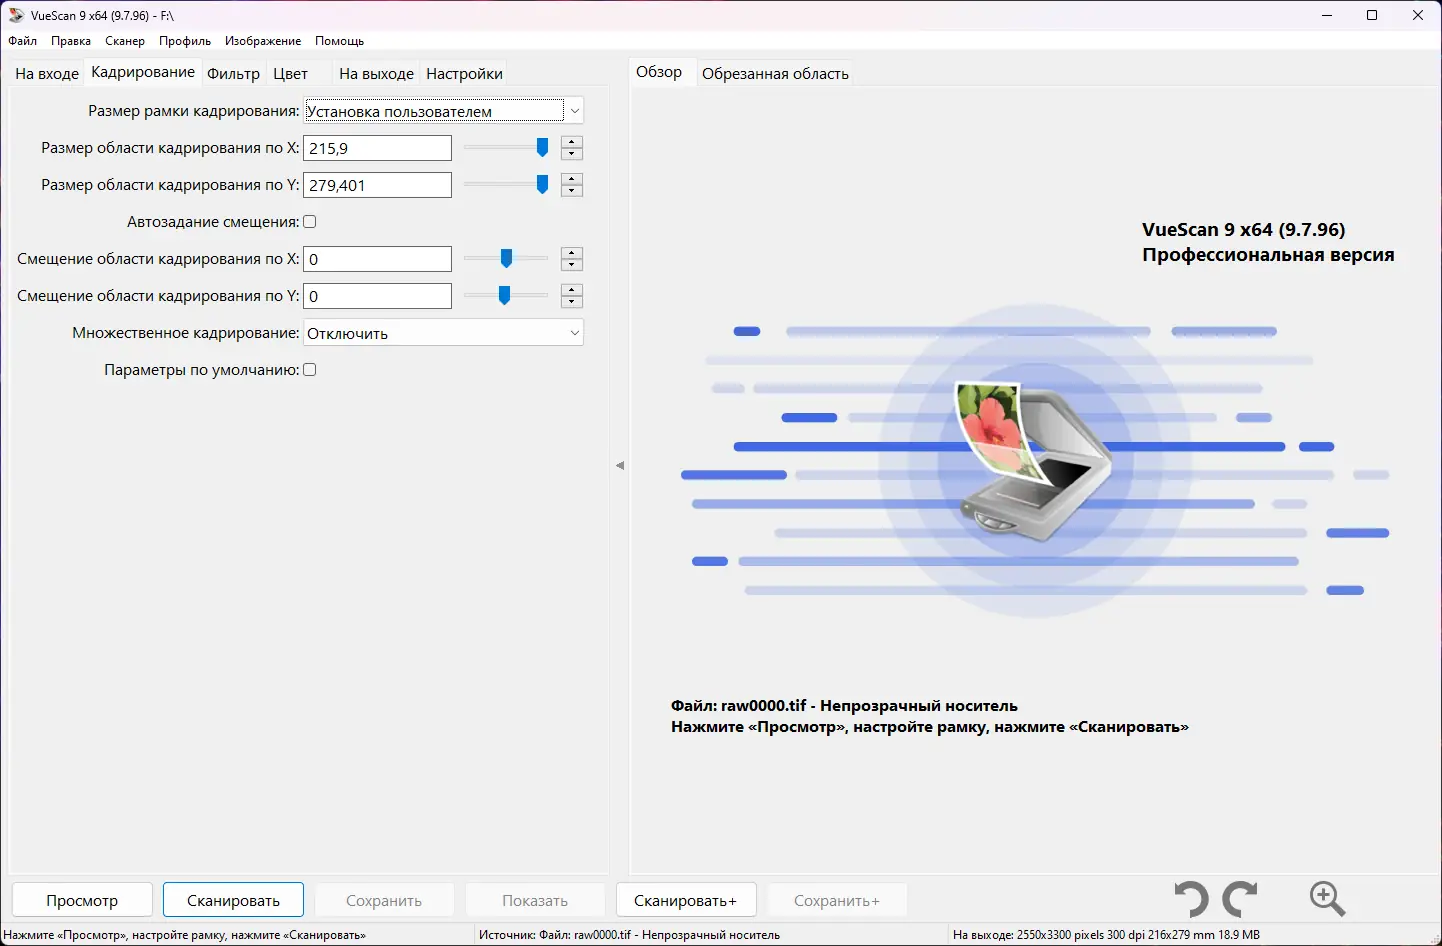This screenshot has height=946, width=1442.
Task: Switch to the На выходе tab
Action: 376,74
